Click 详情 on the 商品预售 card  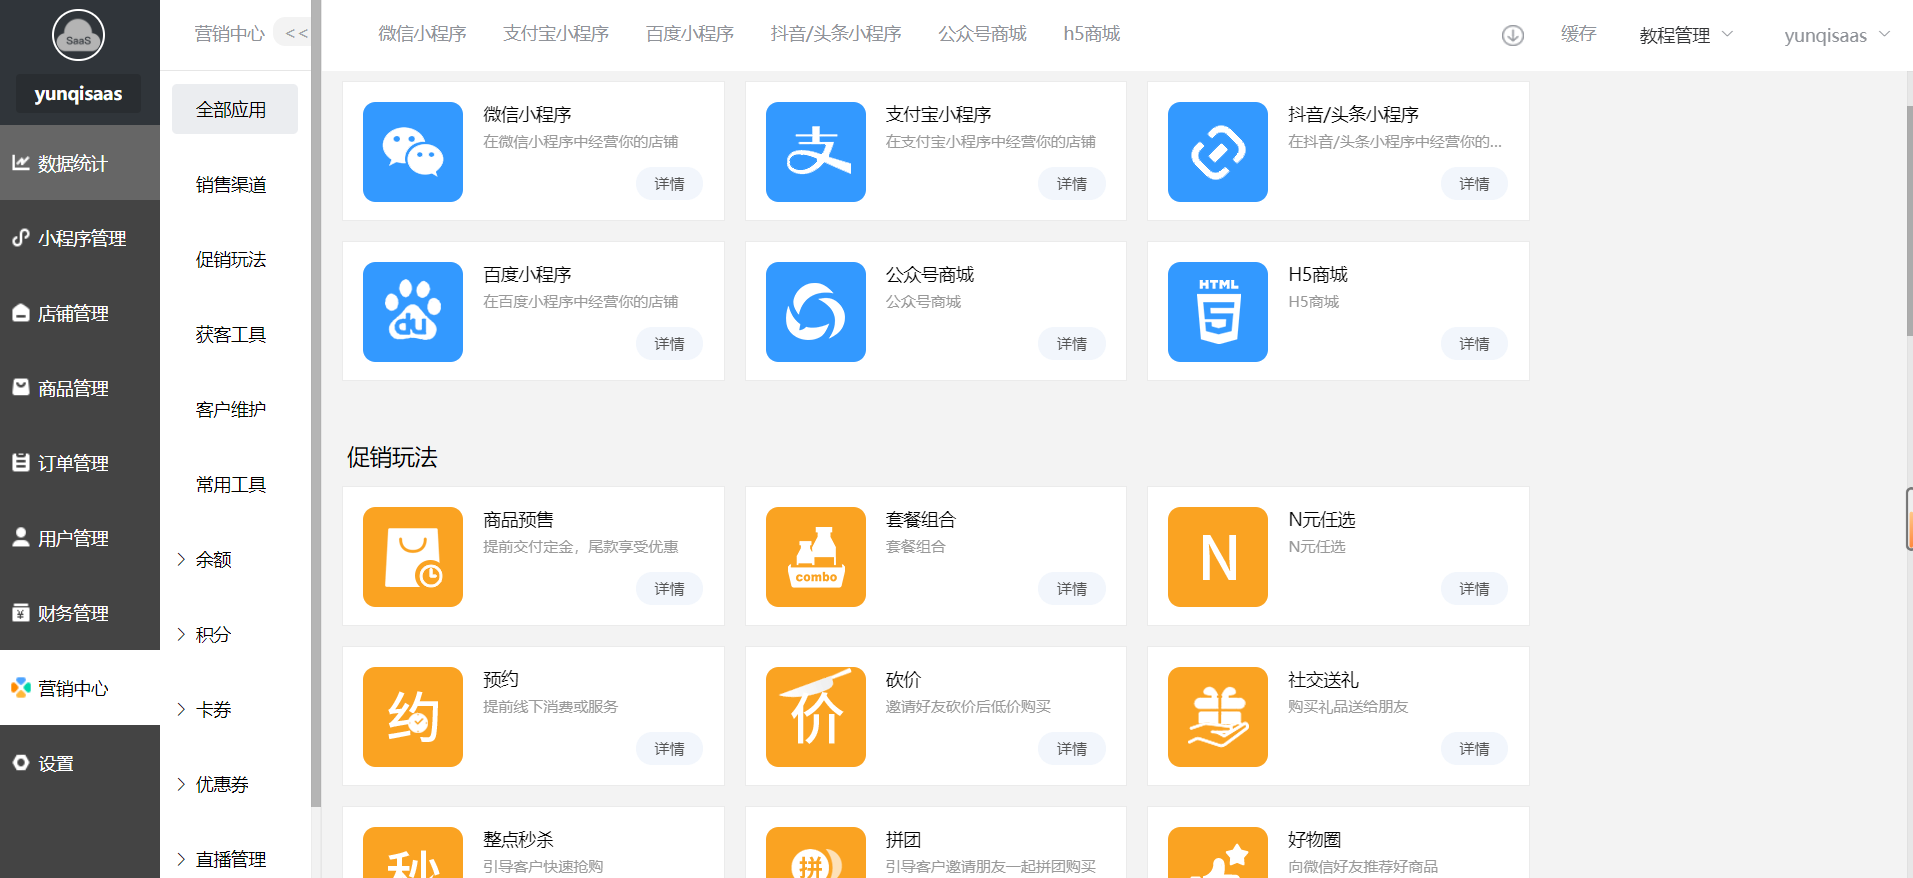coord(669,589)
